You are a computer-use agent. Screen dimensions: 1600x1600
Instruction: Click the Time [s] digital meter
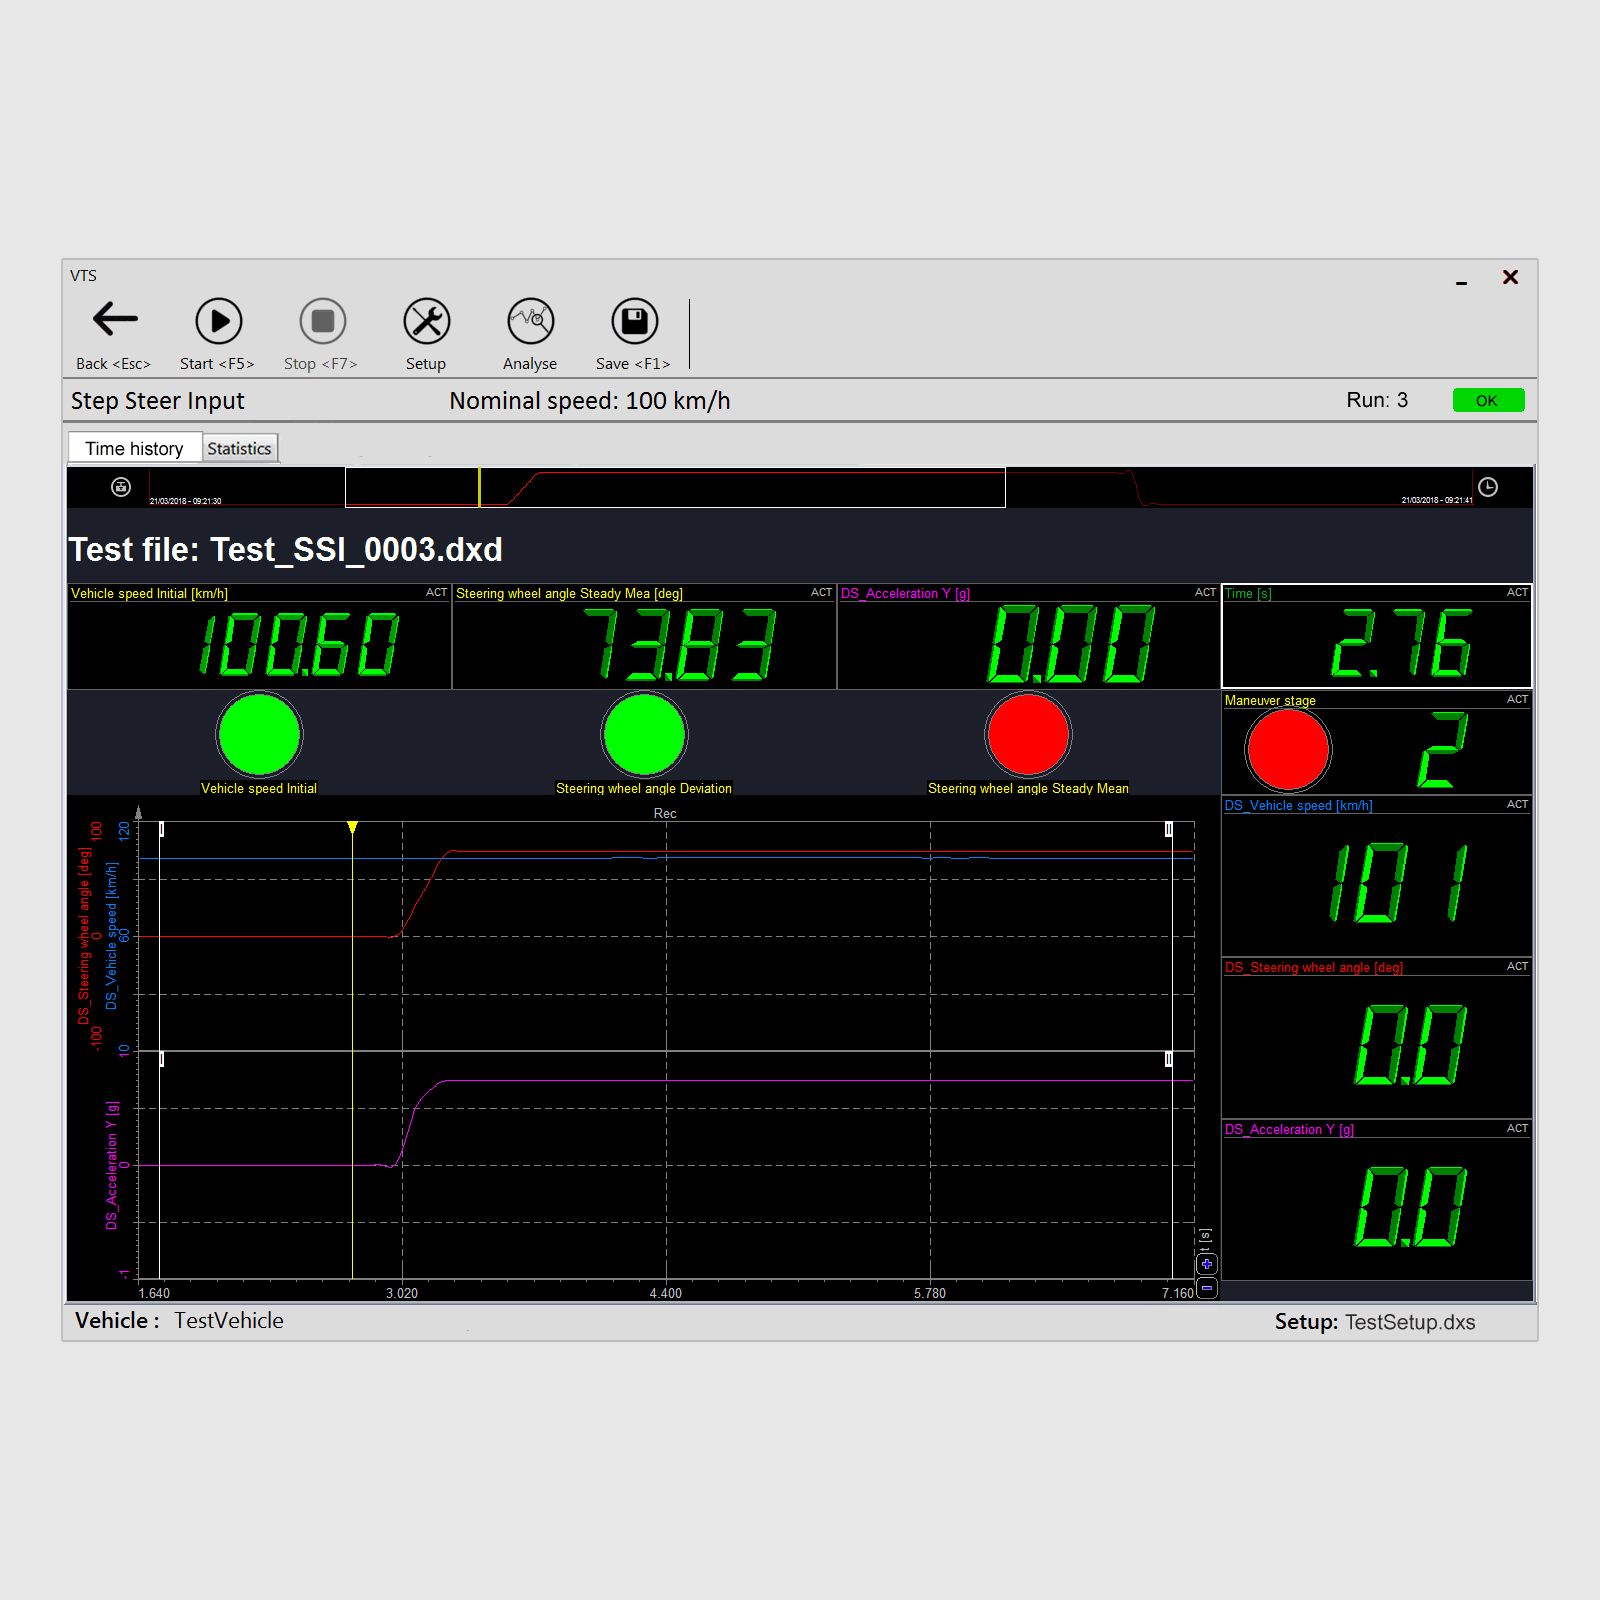(1377, 637)
